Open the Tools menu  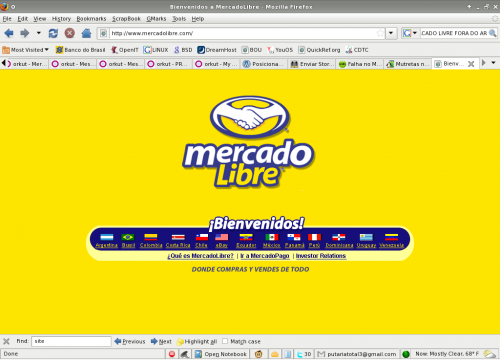click(179, 19)
